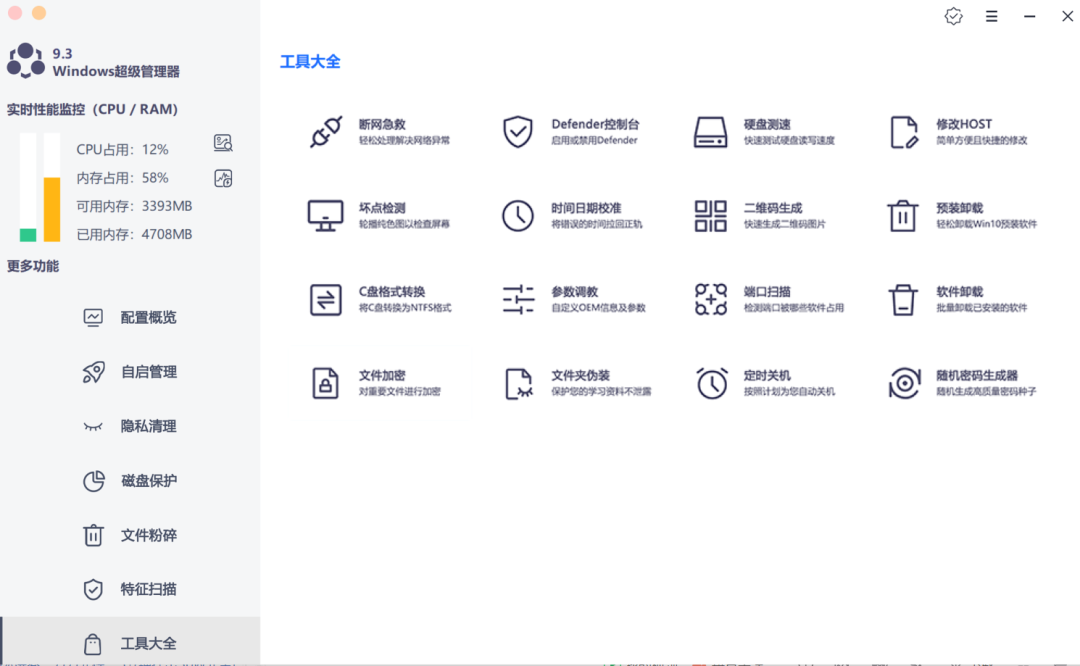
Task: Click the 预装卸载 trash bin icon
Action: coord(902,216)
